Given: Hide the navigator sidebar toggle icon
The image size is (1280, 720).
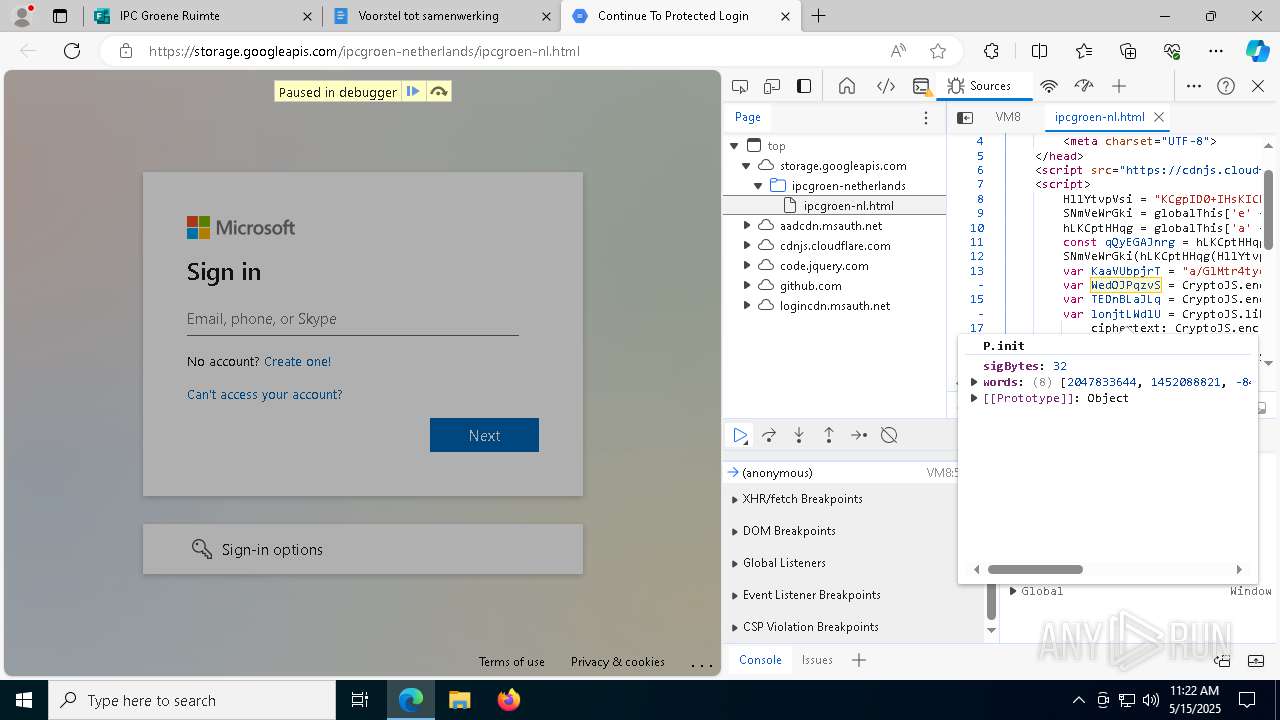Looking at the screenshot, I should 965,117.
